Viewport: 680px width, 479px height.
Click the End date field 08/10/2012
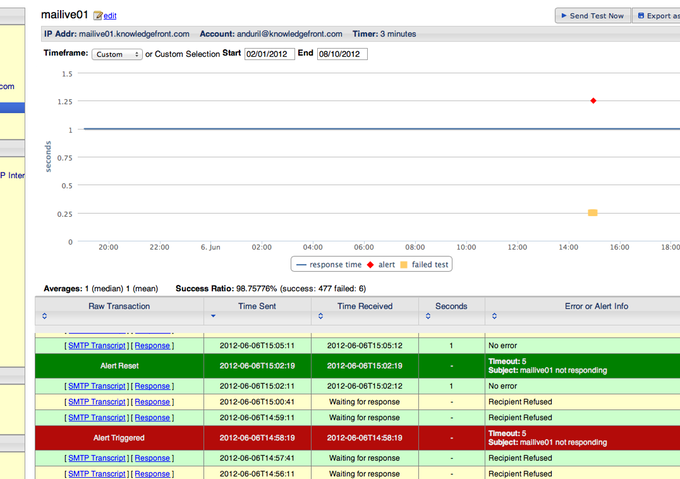coord(342,54)
